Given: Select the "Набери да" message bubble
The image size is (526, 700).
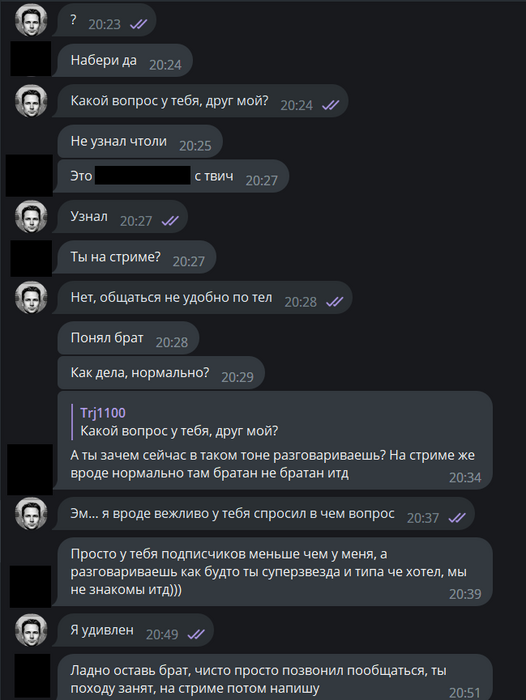Looking at the screenshot, I should point(125,61).
